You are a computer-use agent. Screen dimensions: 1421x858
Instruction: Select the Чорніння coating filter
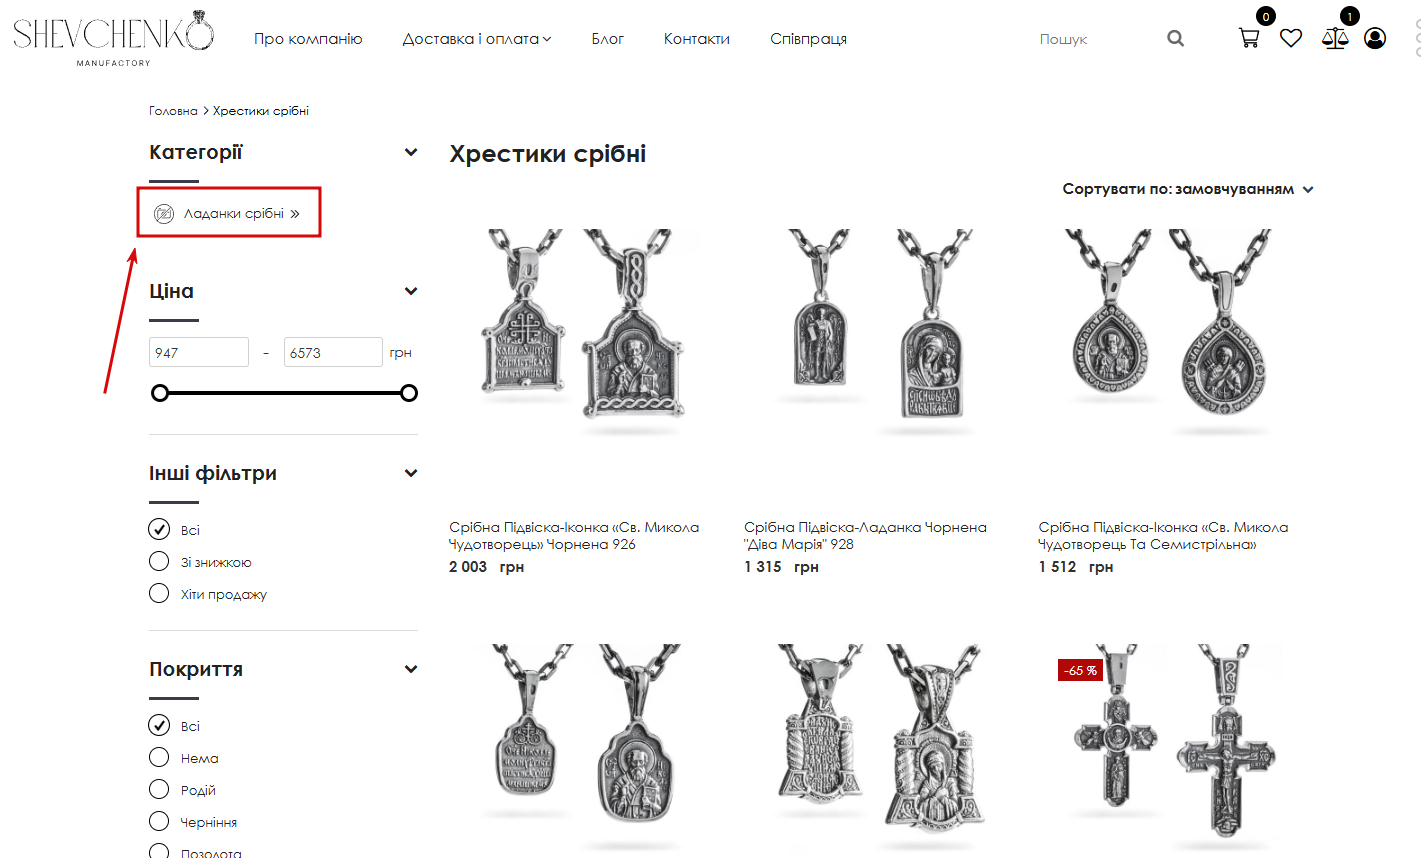(x=159, y=821)
